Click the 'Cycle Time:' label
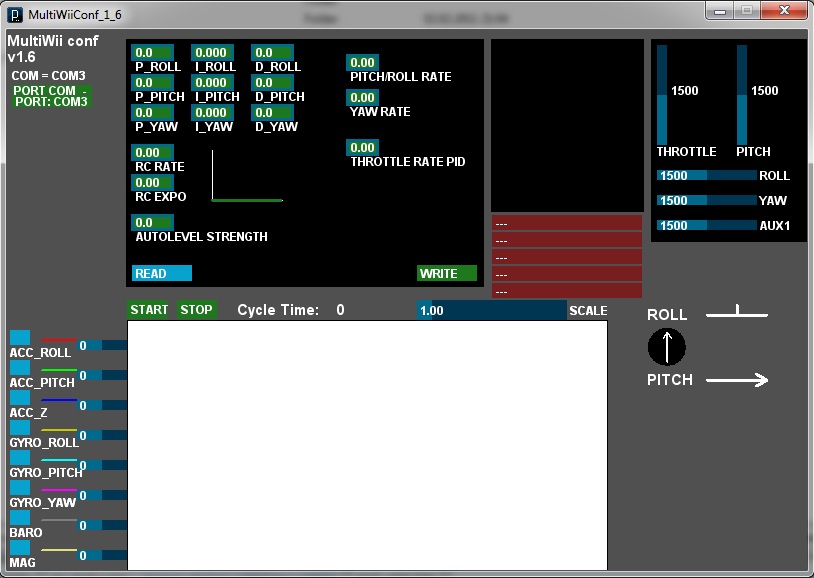The image size is (814, 578). click(x=278, y=310)
